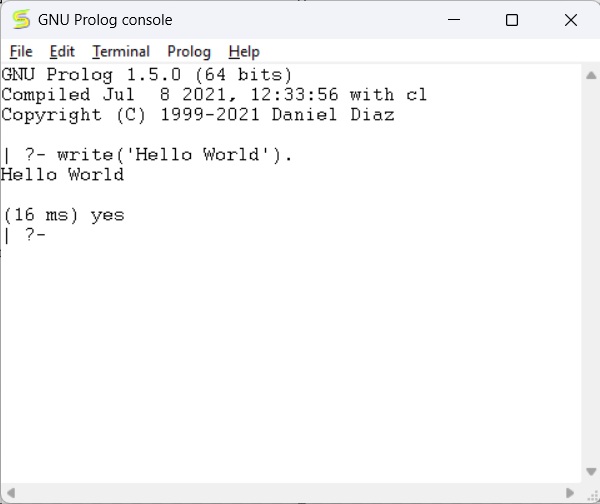This screenshot has height=504, width=600.
Task: Click the horizontal scrollbar right arrow
Action: click(x=571, y=493)
